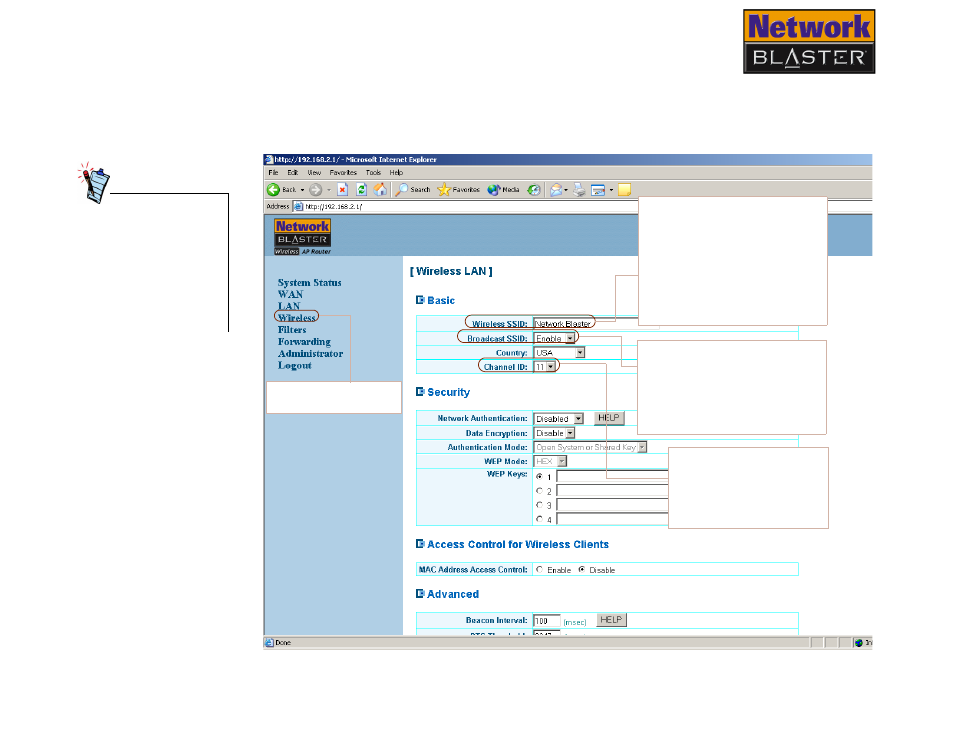Click HELP beside Network Authentication
The image size is (954, 742).
coord(608,418)
